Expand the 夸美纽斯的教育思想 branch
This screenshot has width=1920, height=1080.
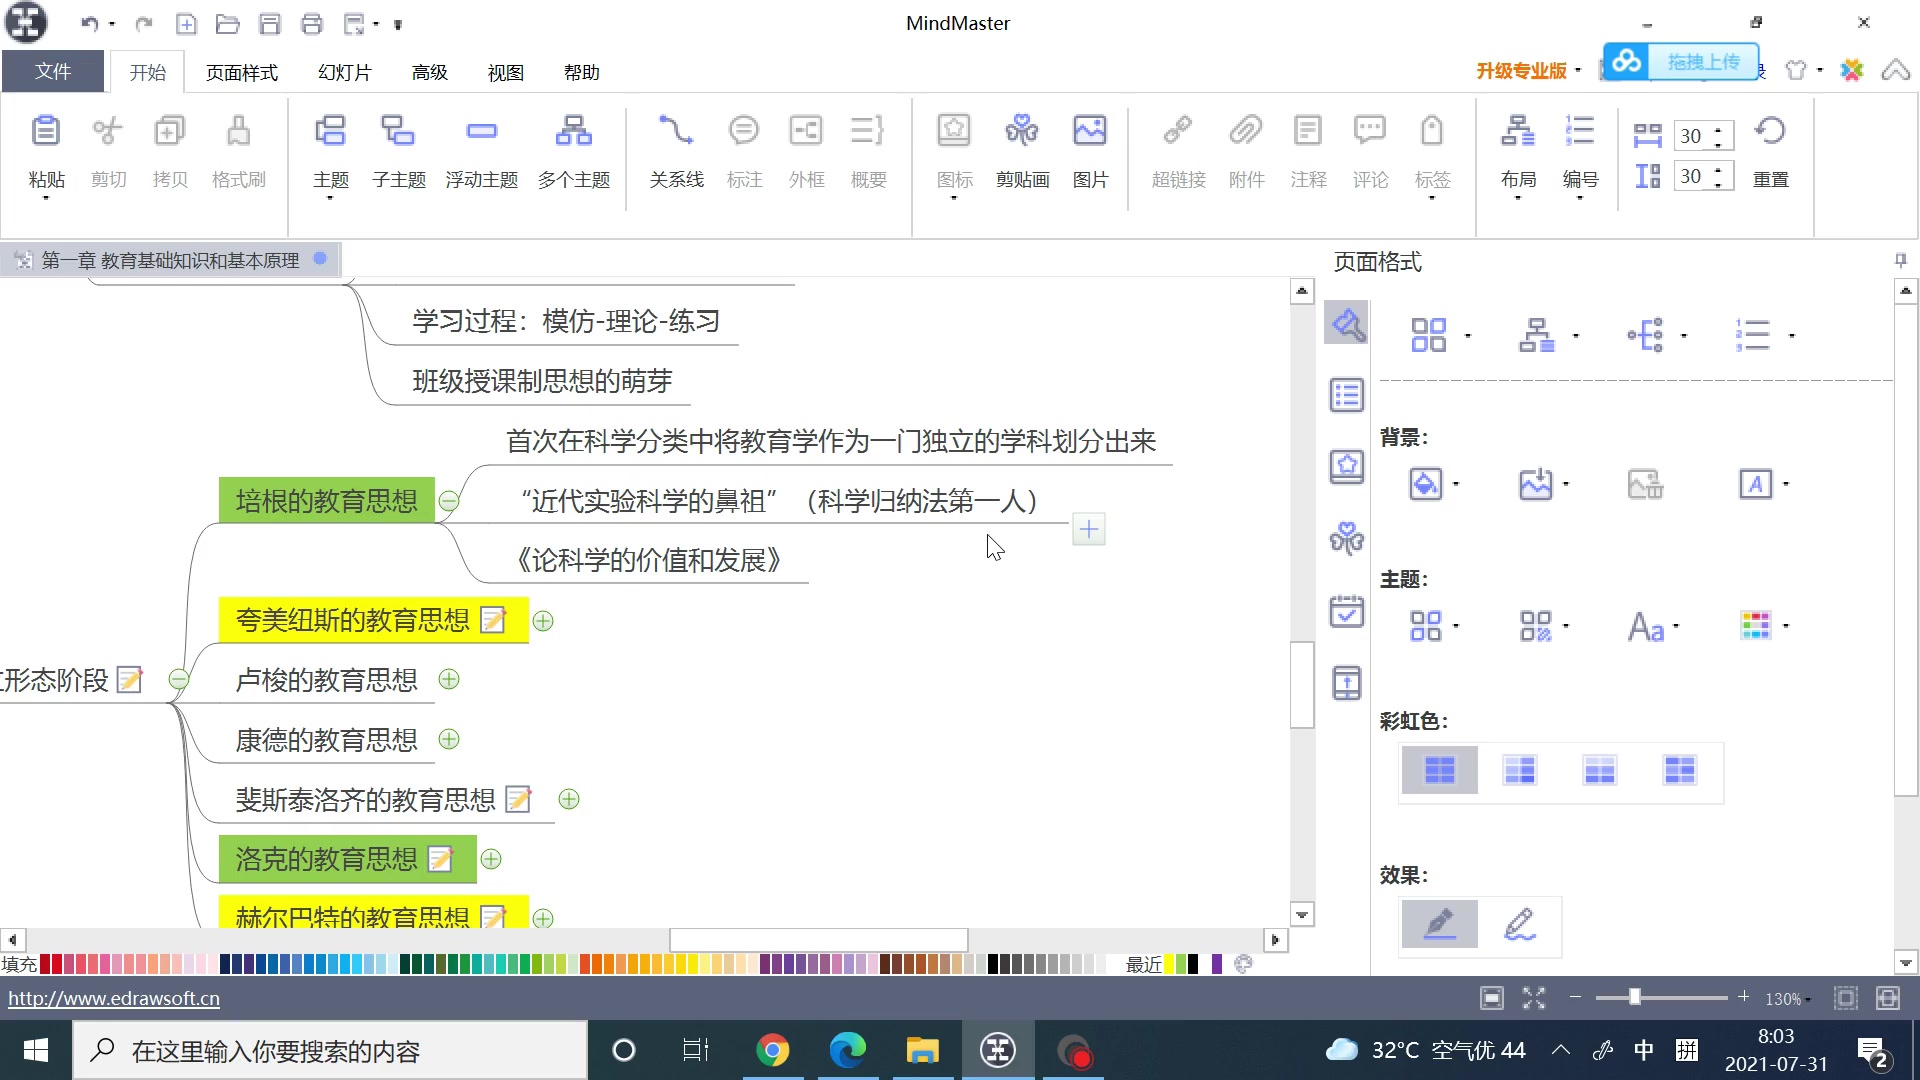click(543, 621)
